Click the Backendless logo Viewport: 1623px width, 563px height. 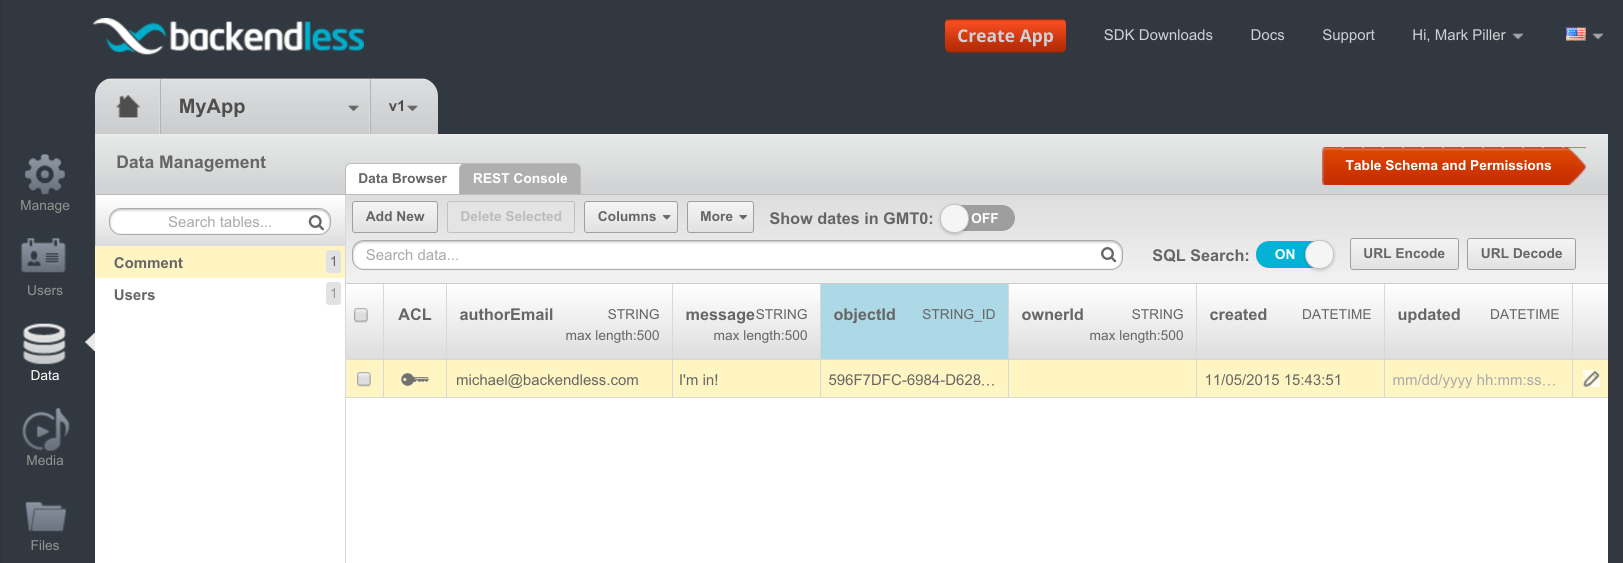[x=229, y=36]
